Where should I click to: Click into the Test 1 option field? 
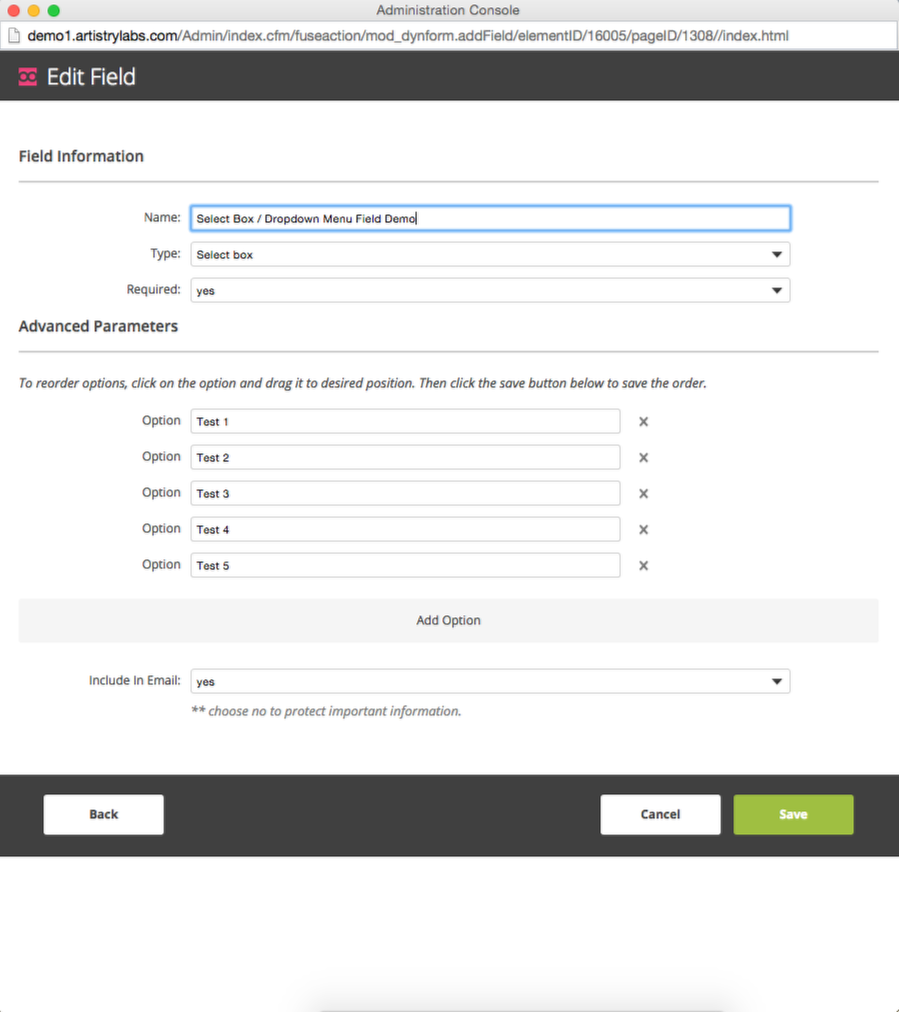[x=405, y=421]
